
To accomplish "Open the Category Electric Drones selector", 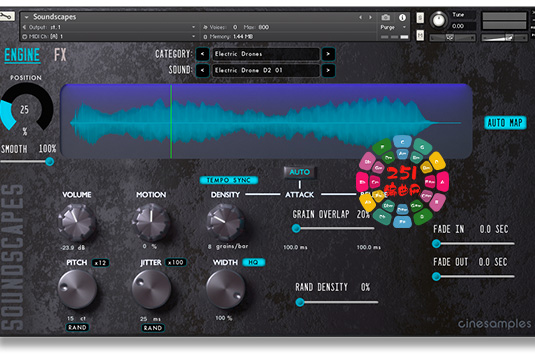I will click(266, 54).
